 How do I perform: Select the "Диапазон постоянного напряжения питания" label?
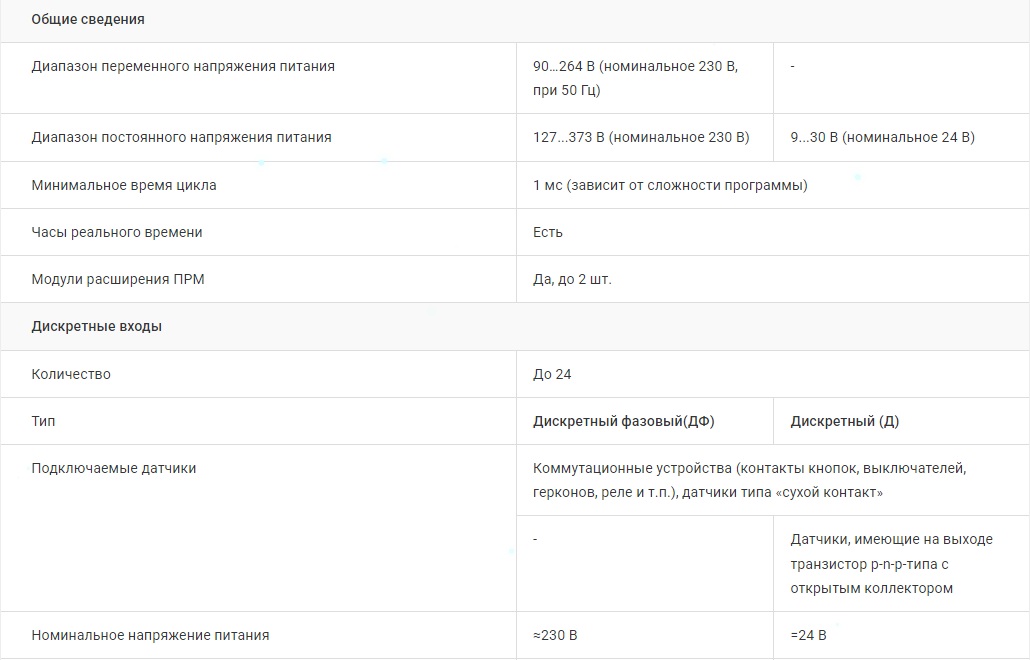(x=181, y=137)
